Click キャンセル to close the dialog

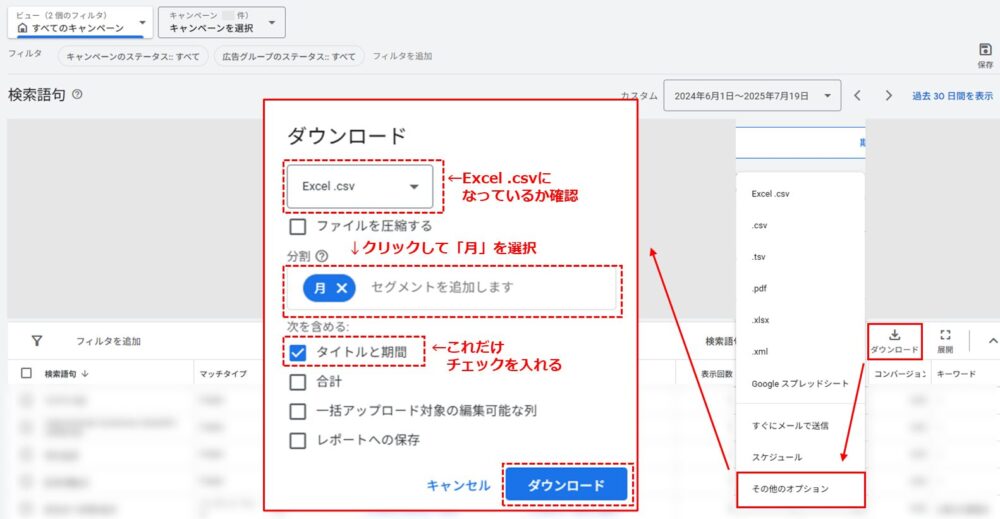point(458,485)
